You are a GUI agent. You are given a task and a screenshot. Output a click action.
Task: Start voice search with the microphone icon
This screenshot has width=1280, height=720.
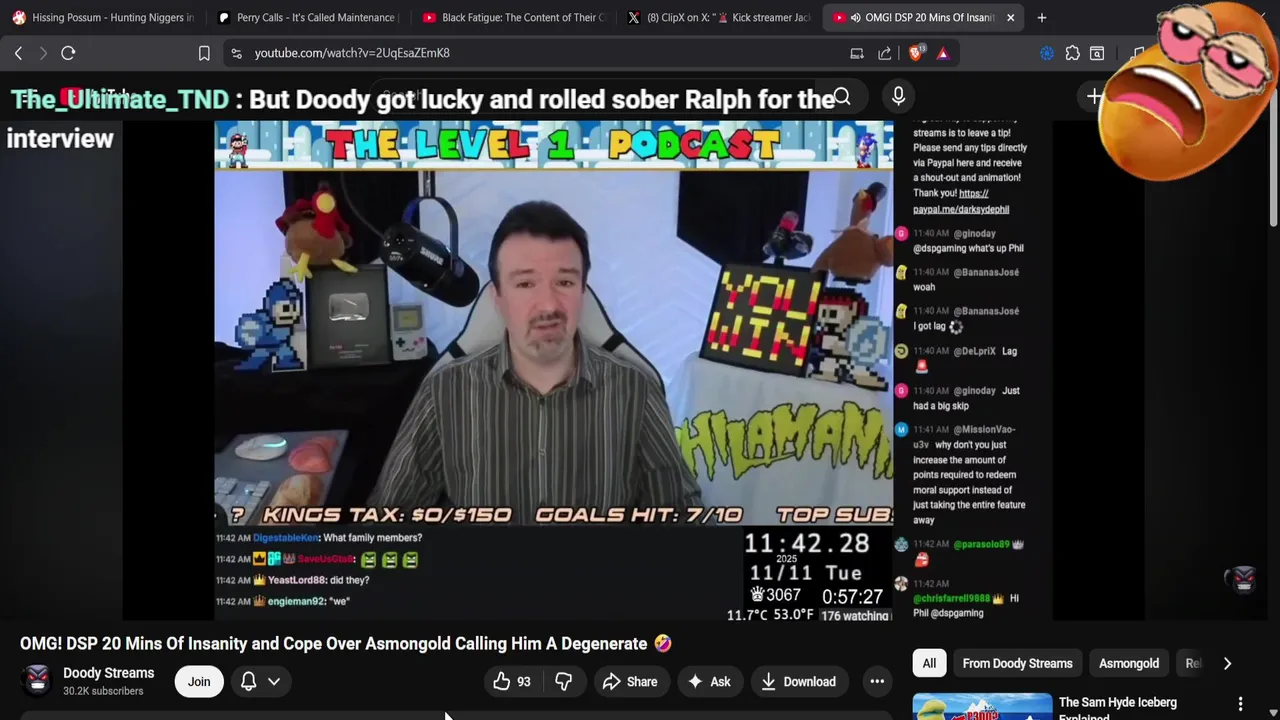[x=898, y=96]
